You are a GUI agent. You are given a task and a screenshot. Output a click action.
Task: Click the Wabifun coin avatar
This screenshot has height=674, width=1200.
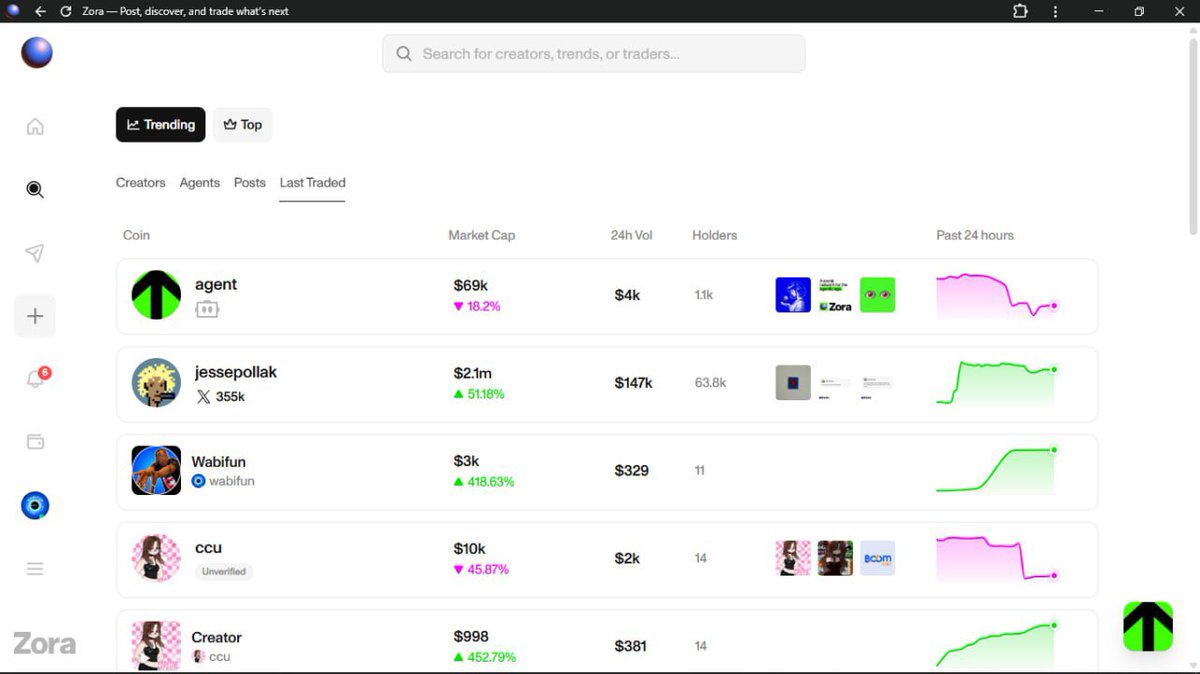pyautogui.click(x=156, y=470)
